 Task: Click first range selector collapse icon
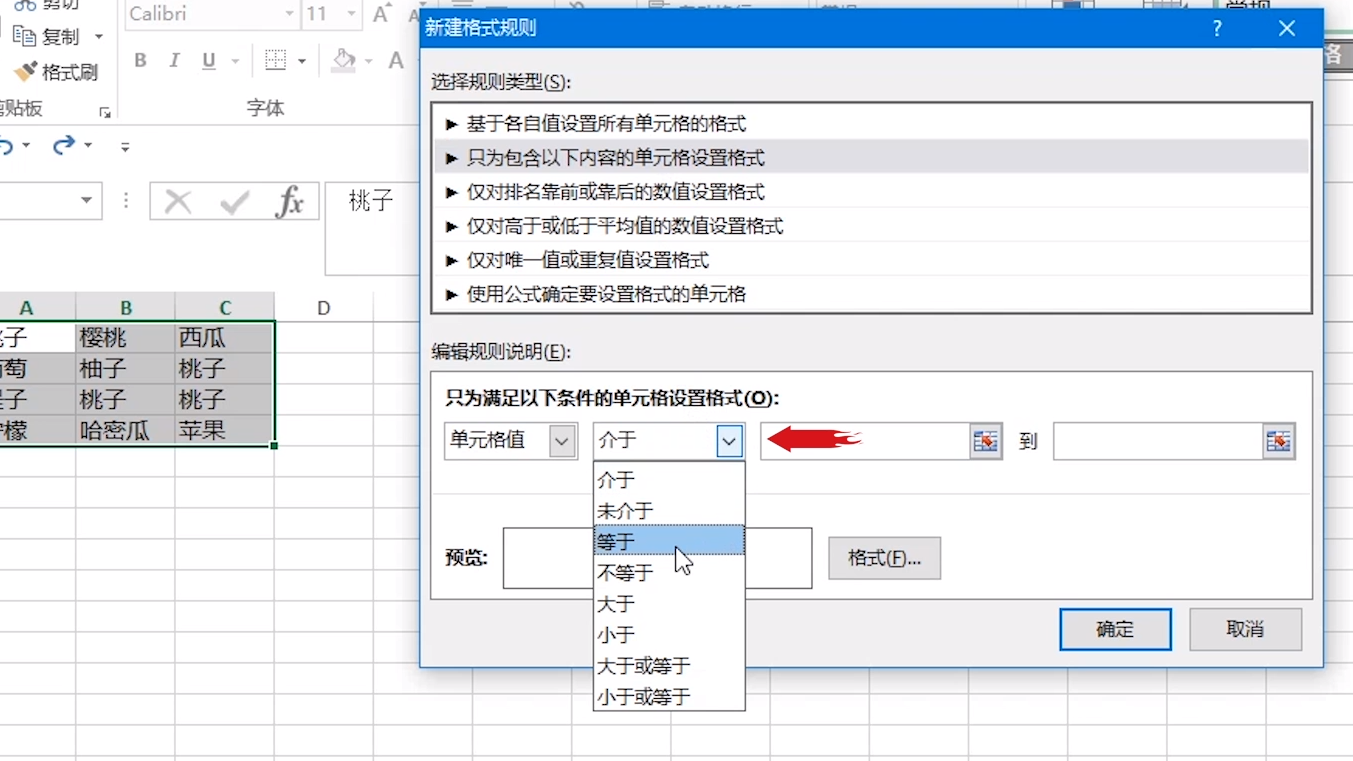(986, 441)
